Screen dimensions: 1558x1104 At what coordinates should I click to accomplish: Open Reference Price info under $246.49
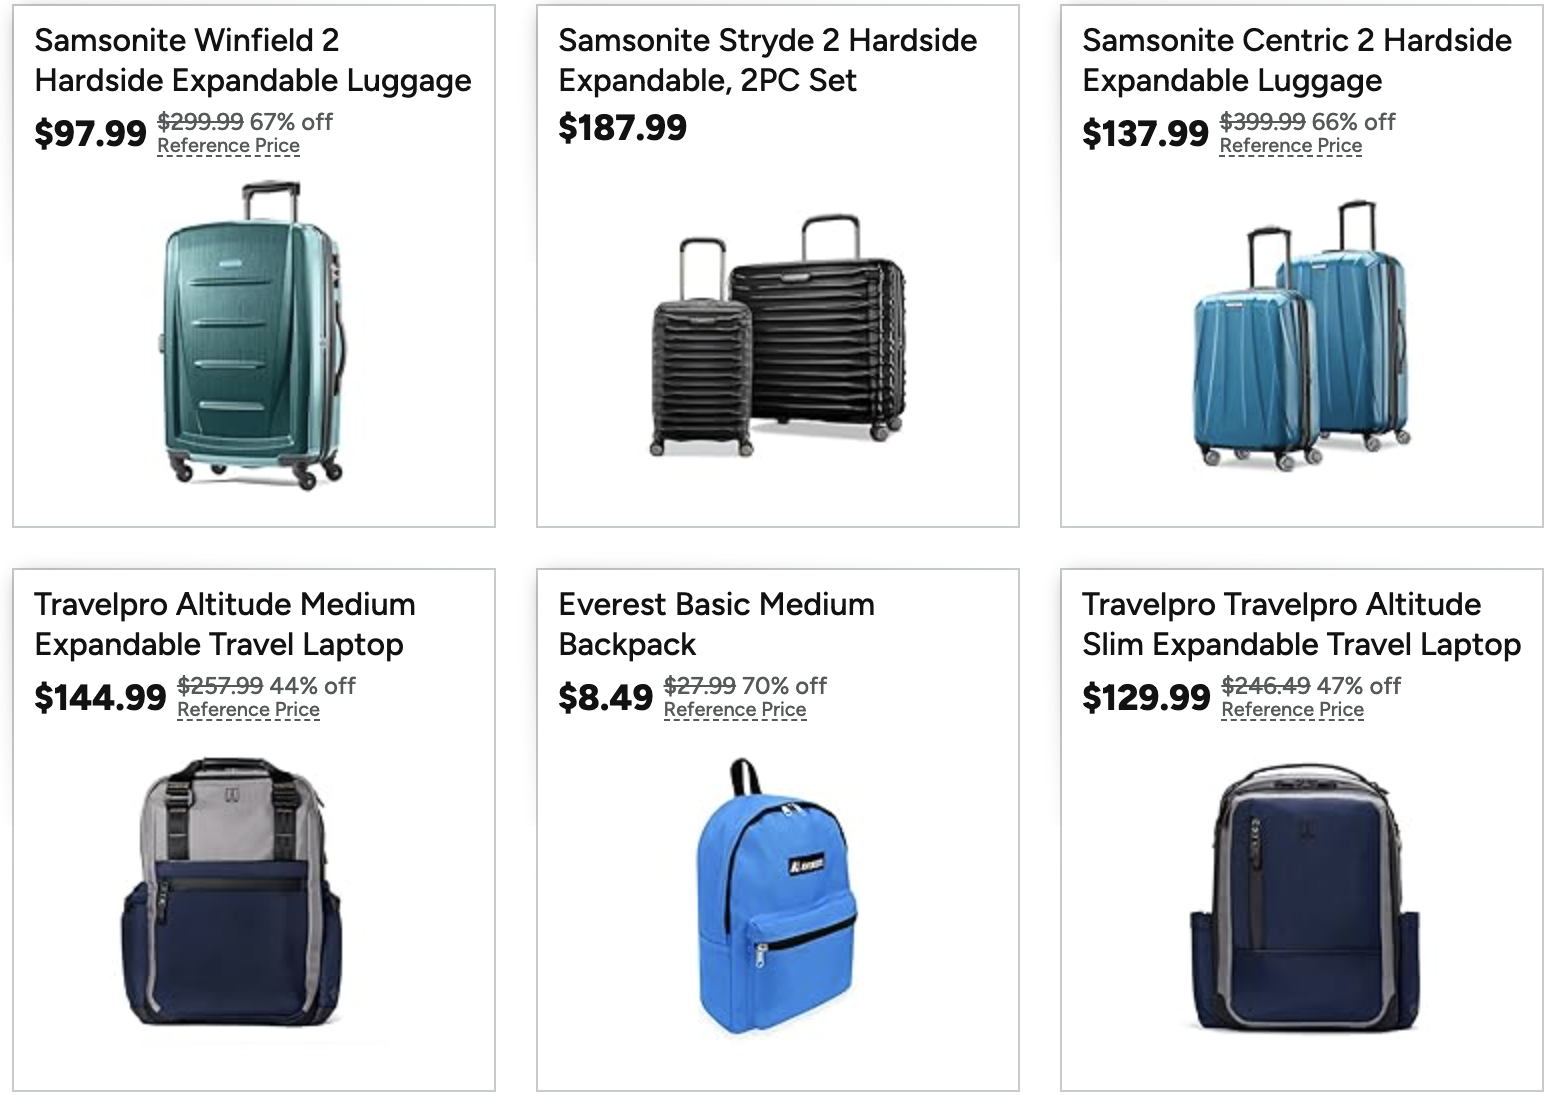1292,710
